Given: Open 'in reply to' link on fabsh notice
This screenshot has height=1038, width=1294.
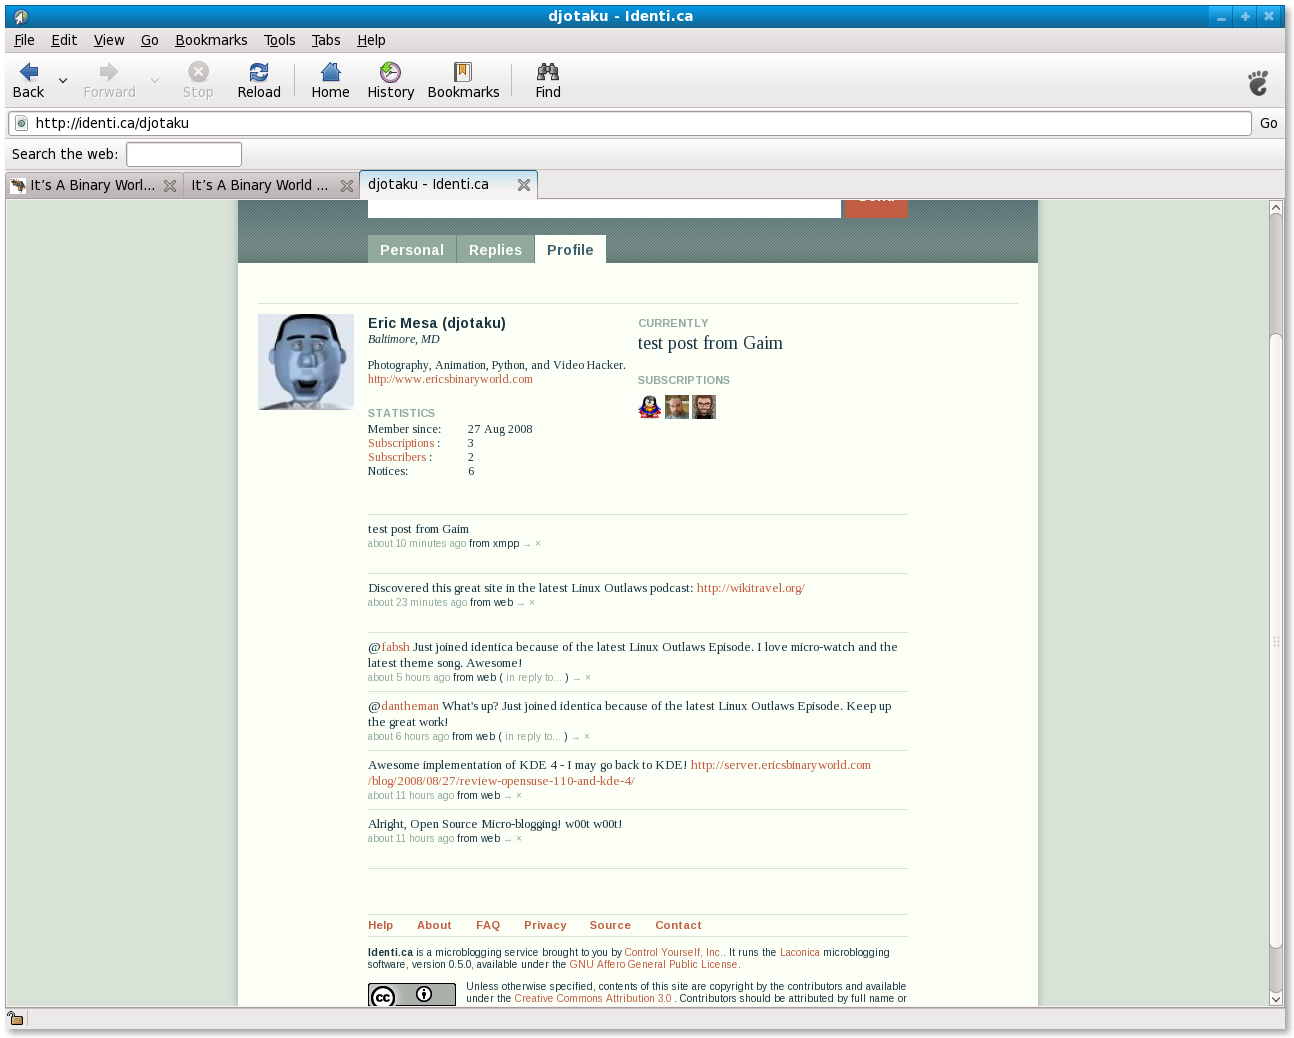Looking at the screenshot, I should (x=534, y=678).
